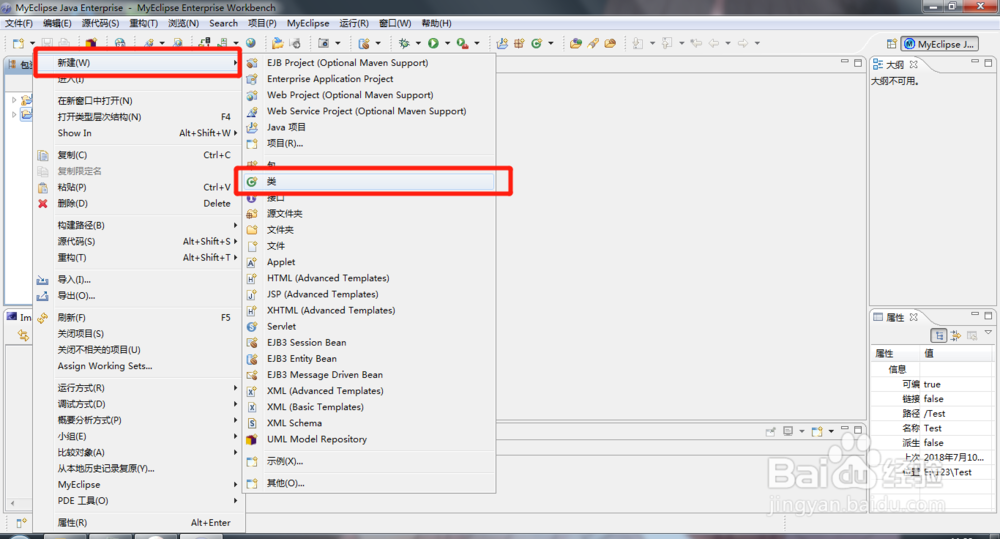Click the status bar icon at bottom left
This screenshot has width=1000, height=539.
coord(20,523)
